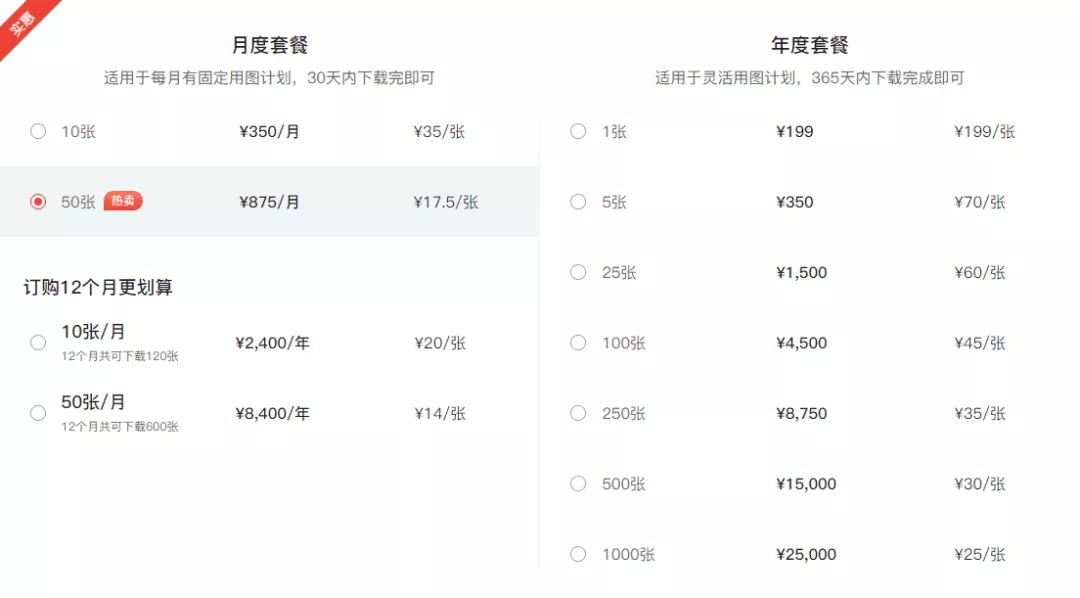1080x598 pixels.
Task: Select the 50张 monthly plan radio button
Action: [38, 201]
